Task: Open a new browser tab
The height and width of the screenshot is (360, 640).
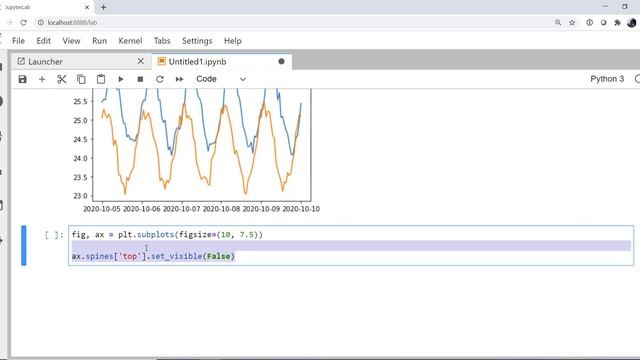Action: coord(103,7)
